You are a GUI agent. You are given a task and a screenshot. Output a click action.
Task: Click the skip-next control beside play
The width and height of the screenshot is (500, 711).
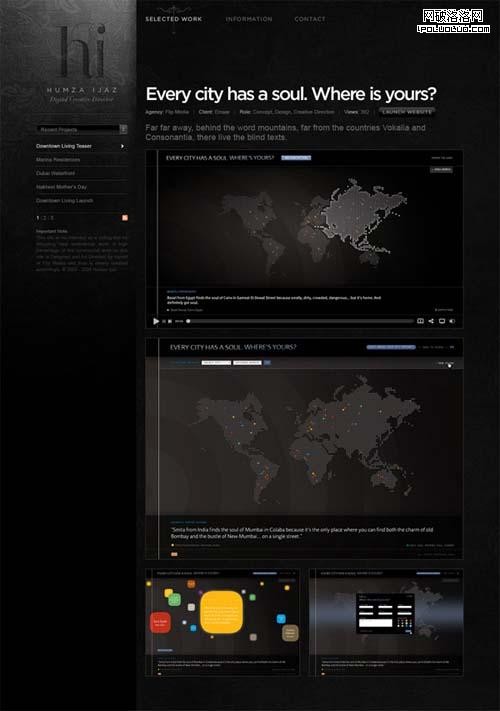(170, 321)
